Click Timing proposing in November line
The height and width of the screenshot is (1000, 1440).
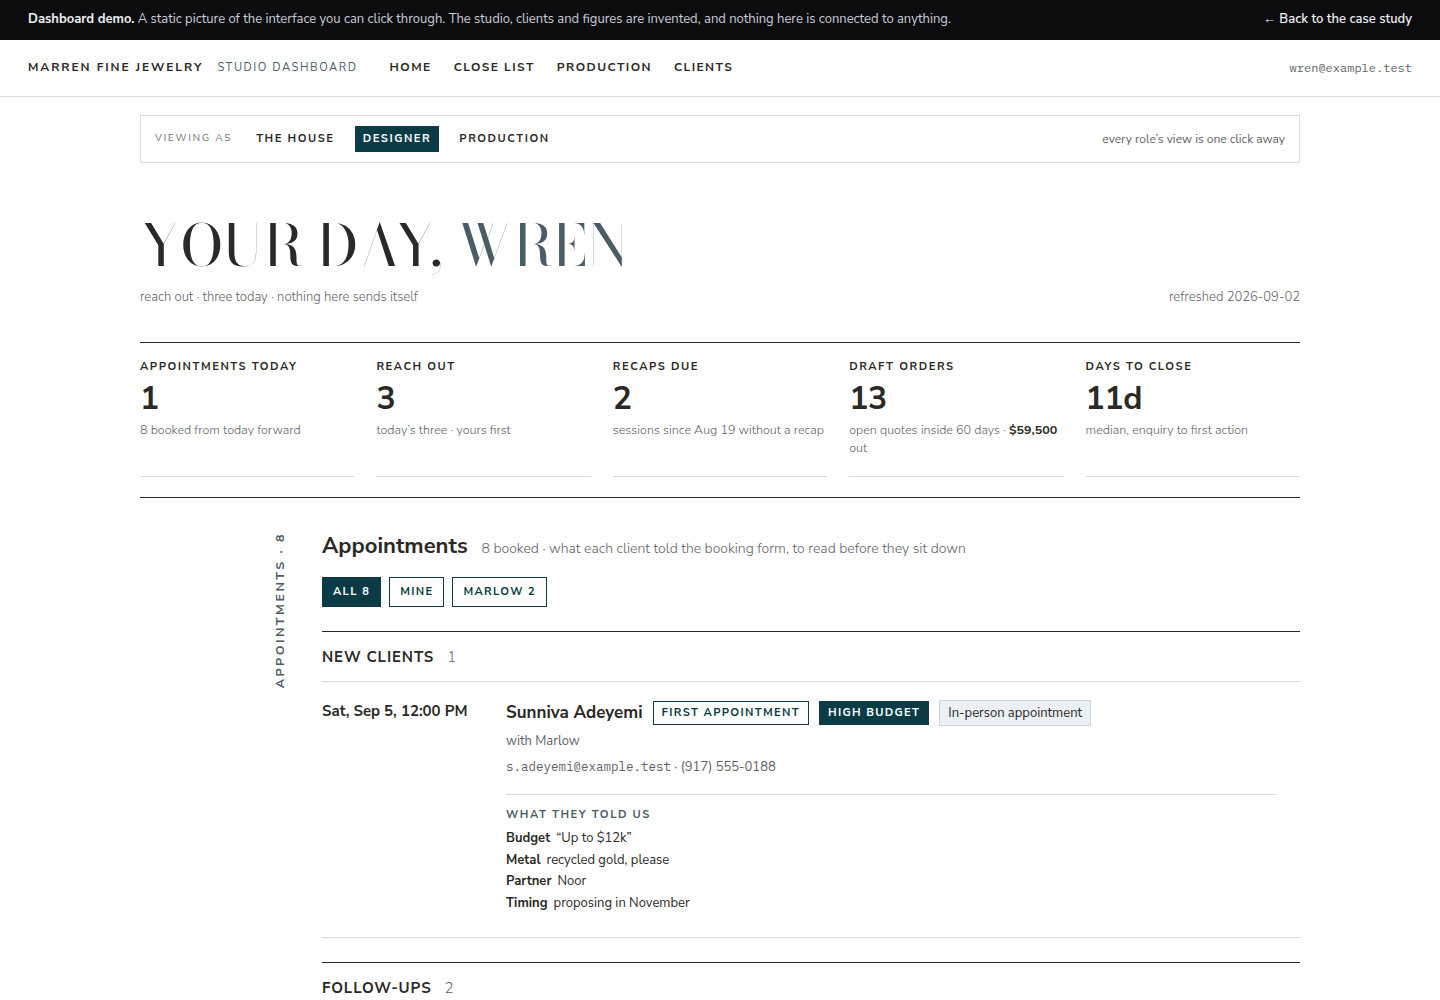[598, 903]
